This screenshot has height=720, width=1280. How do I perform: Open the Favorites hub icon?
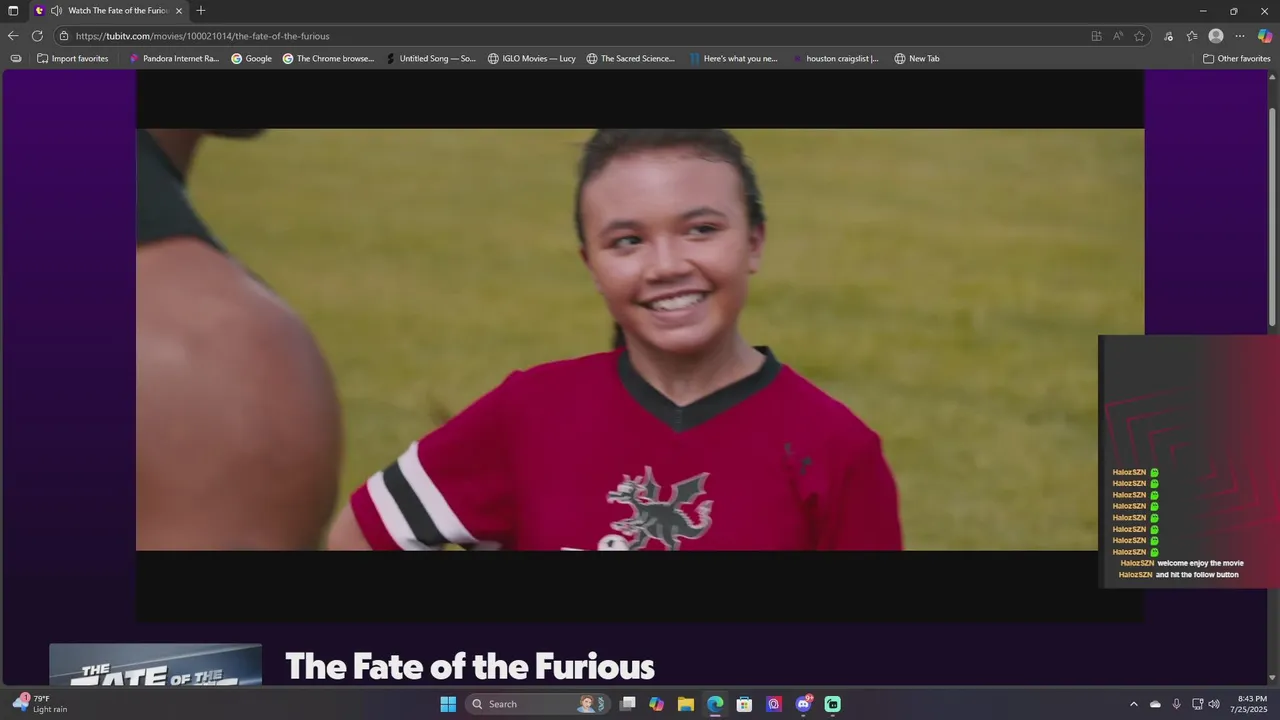coord(1192,36)
